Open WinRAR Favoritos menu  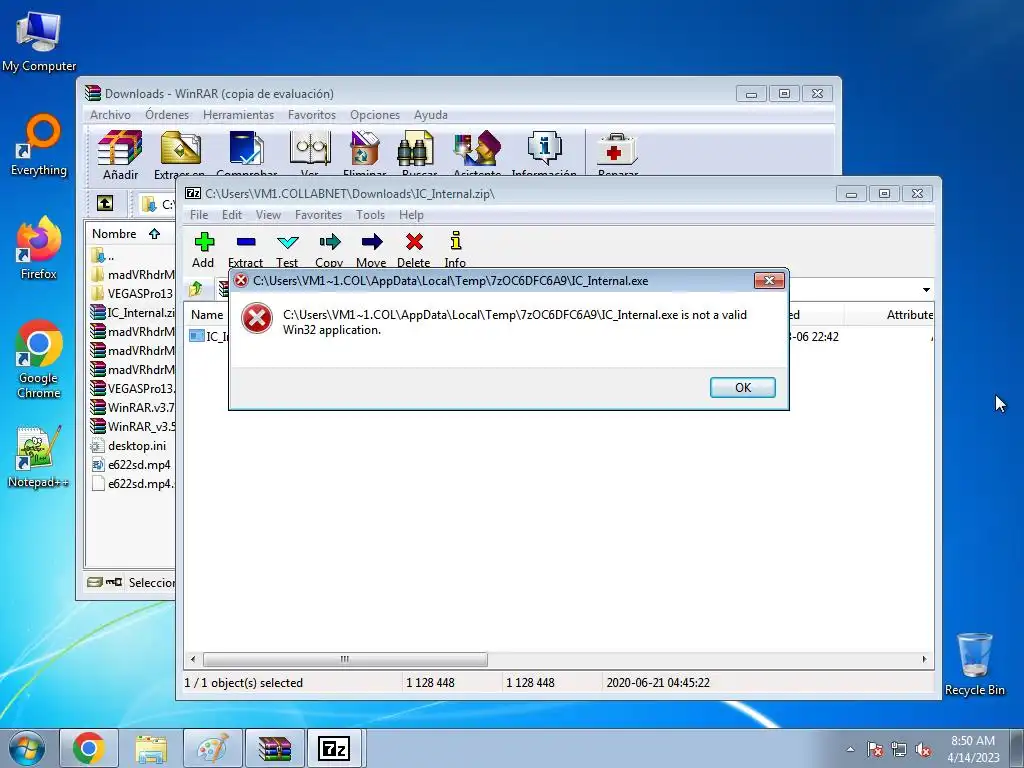point(312,115)
